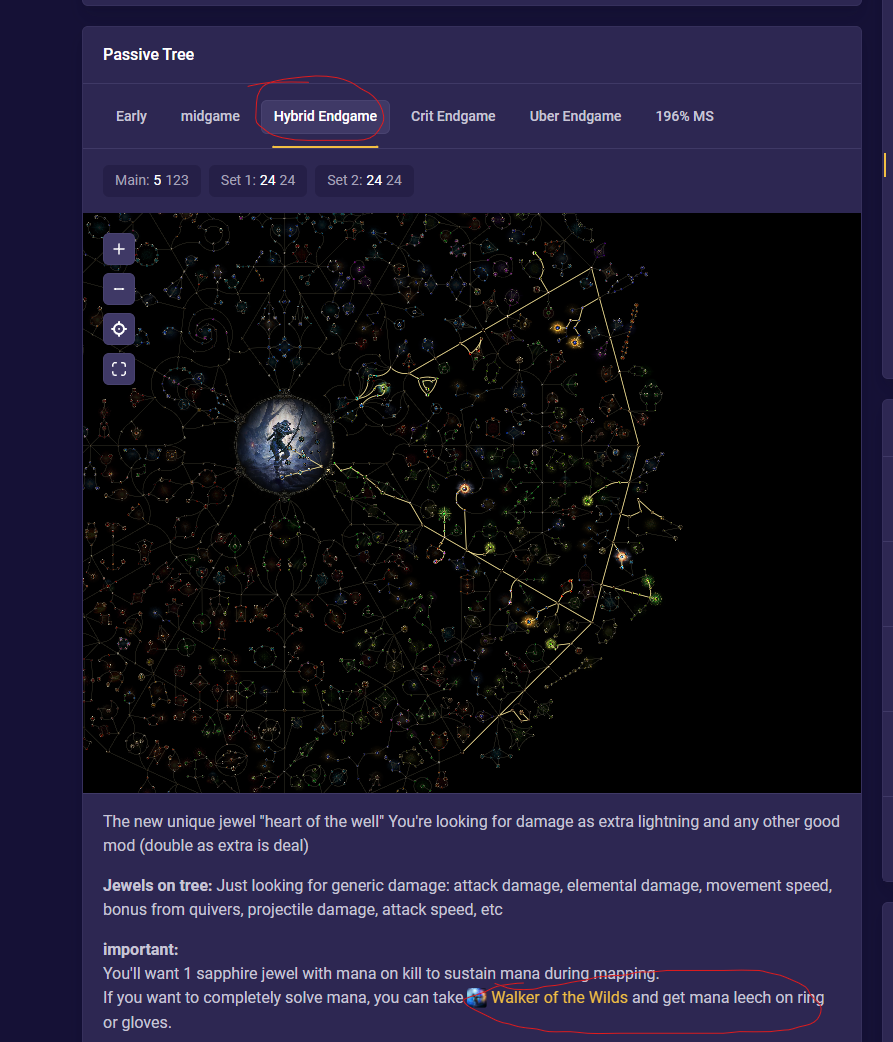
Task: Click the character portrait at tree center
Action: click(284, 444)
